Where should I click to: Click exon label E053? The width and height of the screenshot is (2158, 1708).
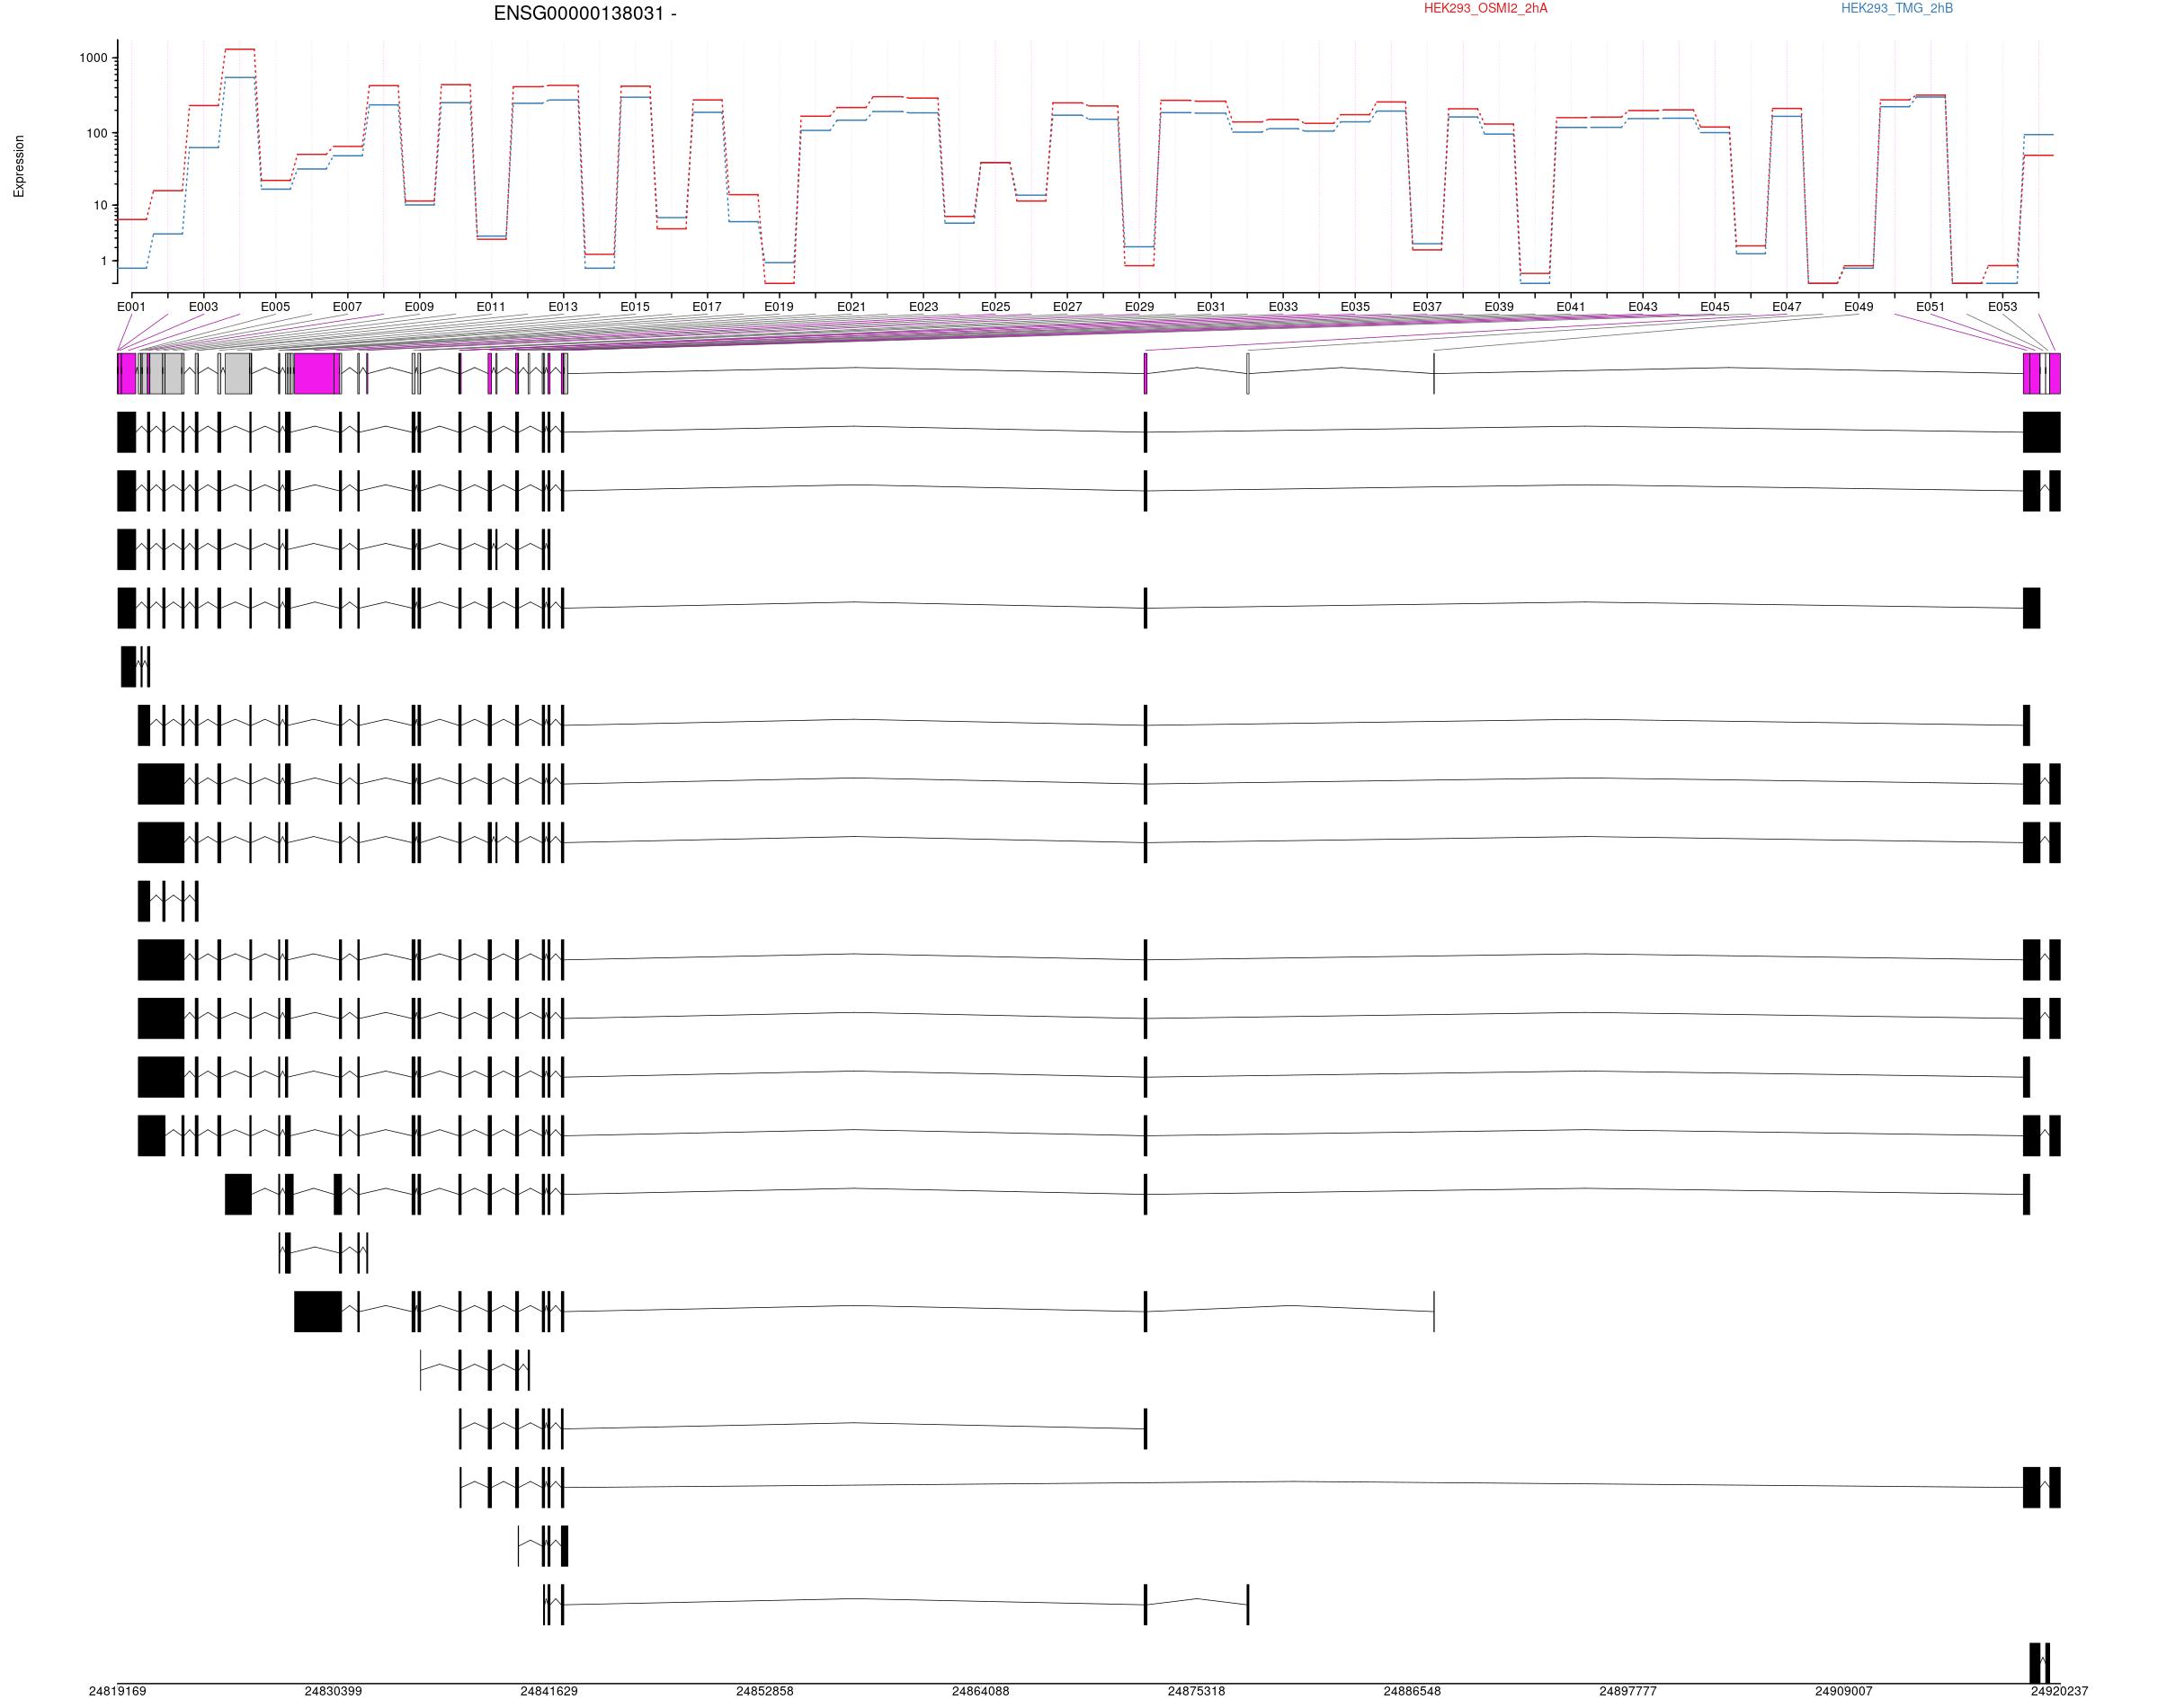pyautogui.click(x=2002, y=307)
